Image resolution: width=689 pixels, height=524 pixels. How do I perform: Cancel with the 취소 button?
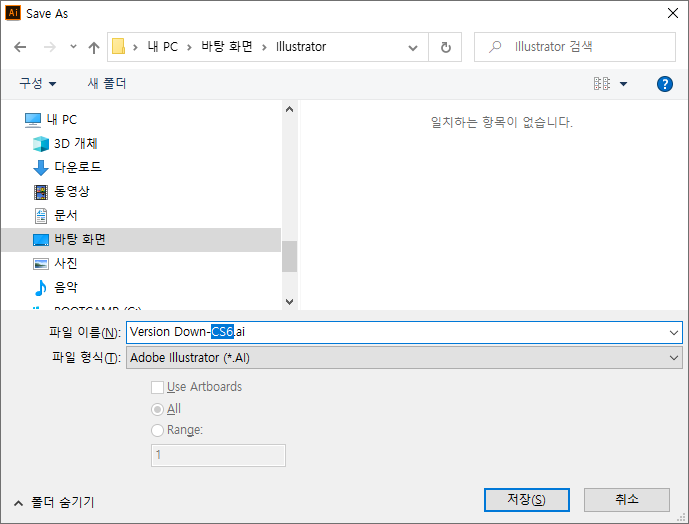(626, 499)
